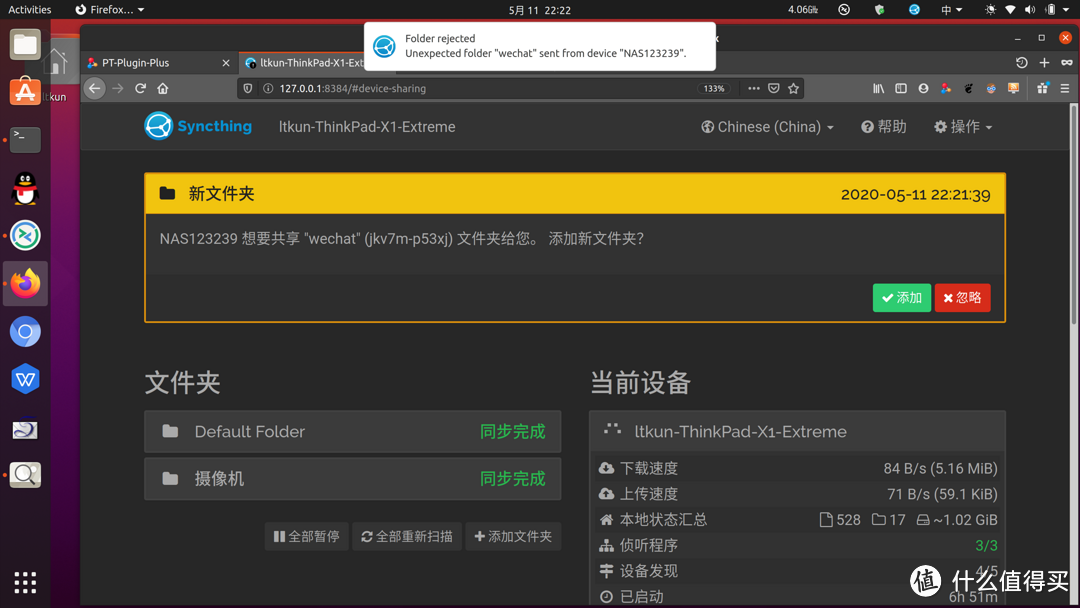The image size is (1080, 608).
Task: Click the 133% zoom indicator
Action: pyautogui.click(x=714, y=88)
